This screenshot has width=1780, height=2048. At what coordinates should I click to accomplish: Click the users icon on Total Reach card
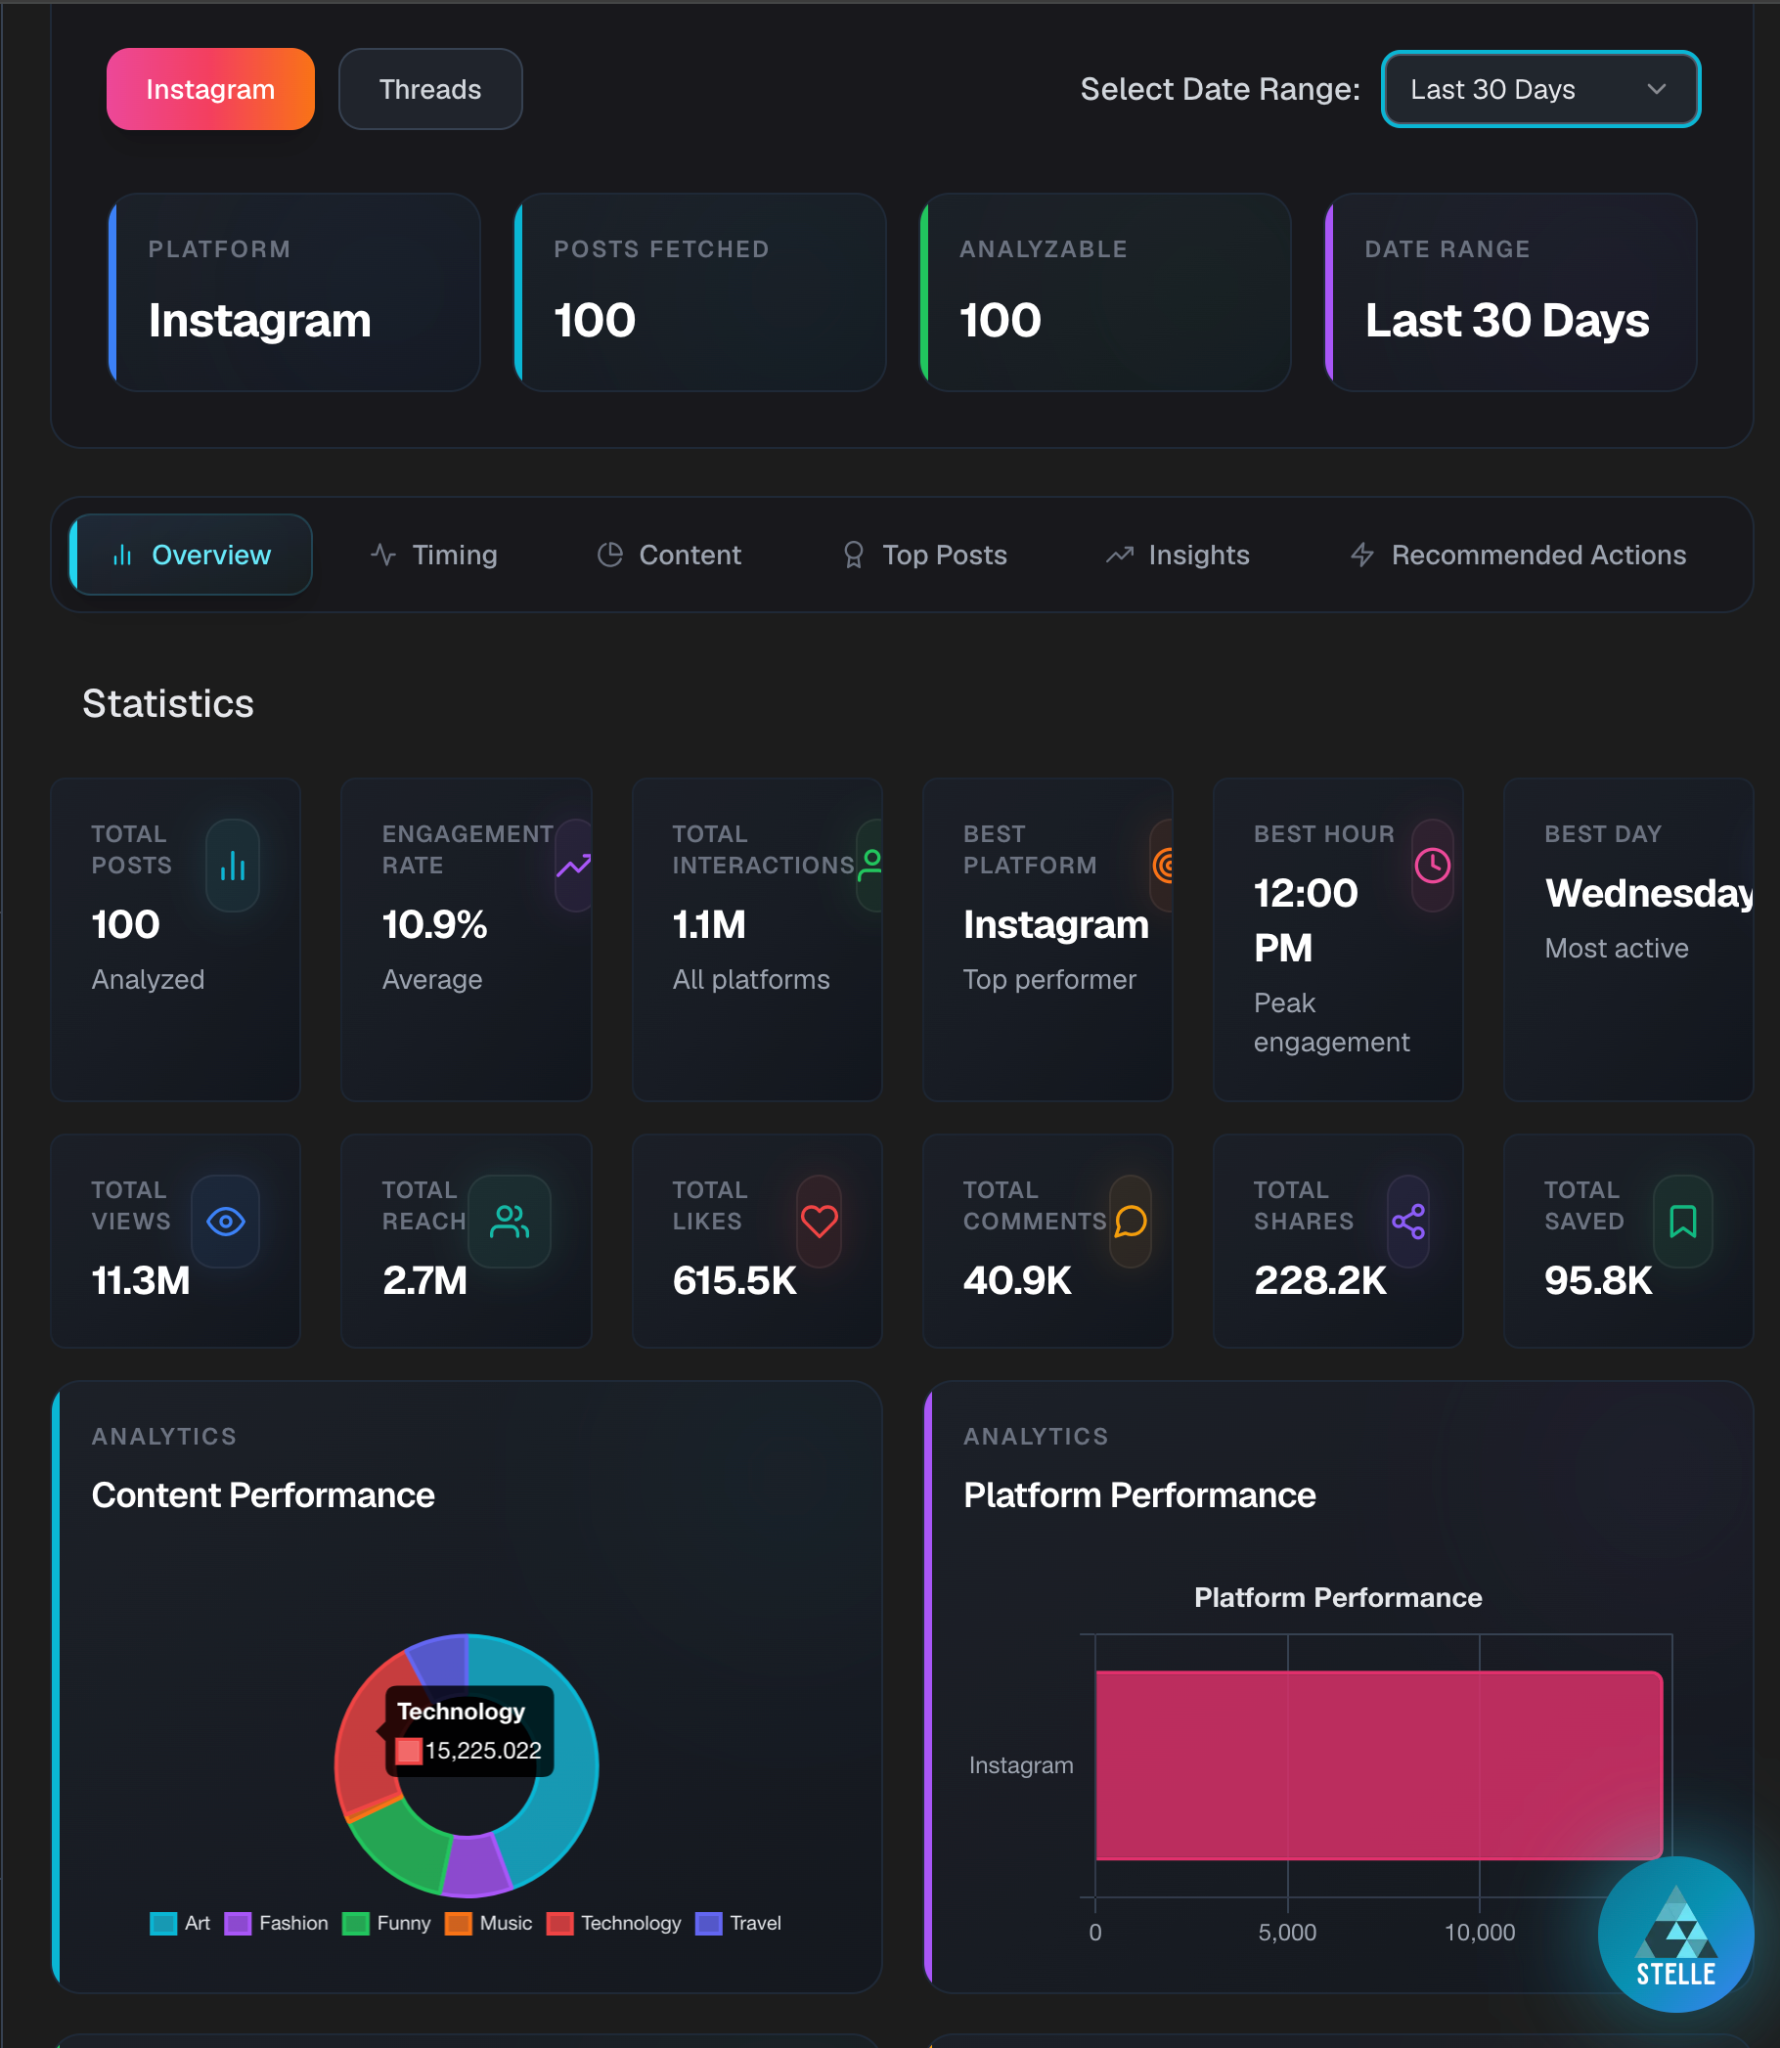point(510,1222)
